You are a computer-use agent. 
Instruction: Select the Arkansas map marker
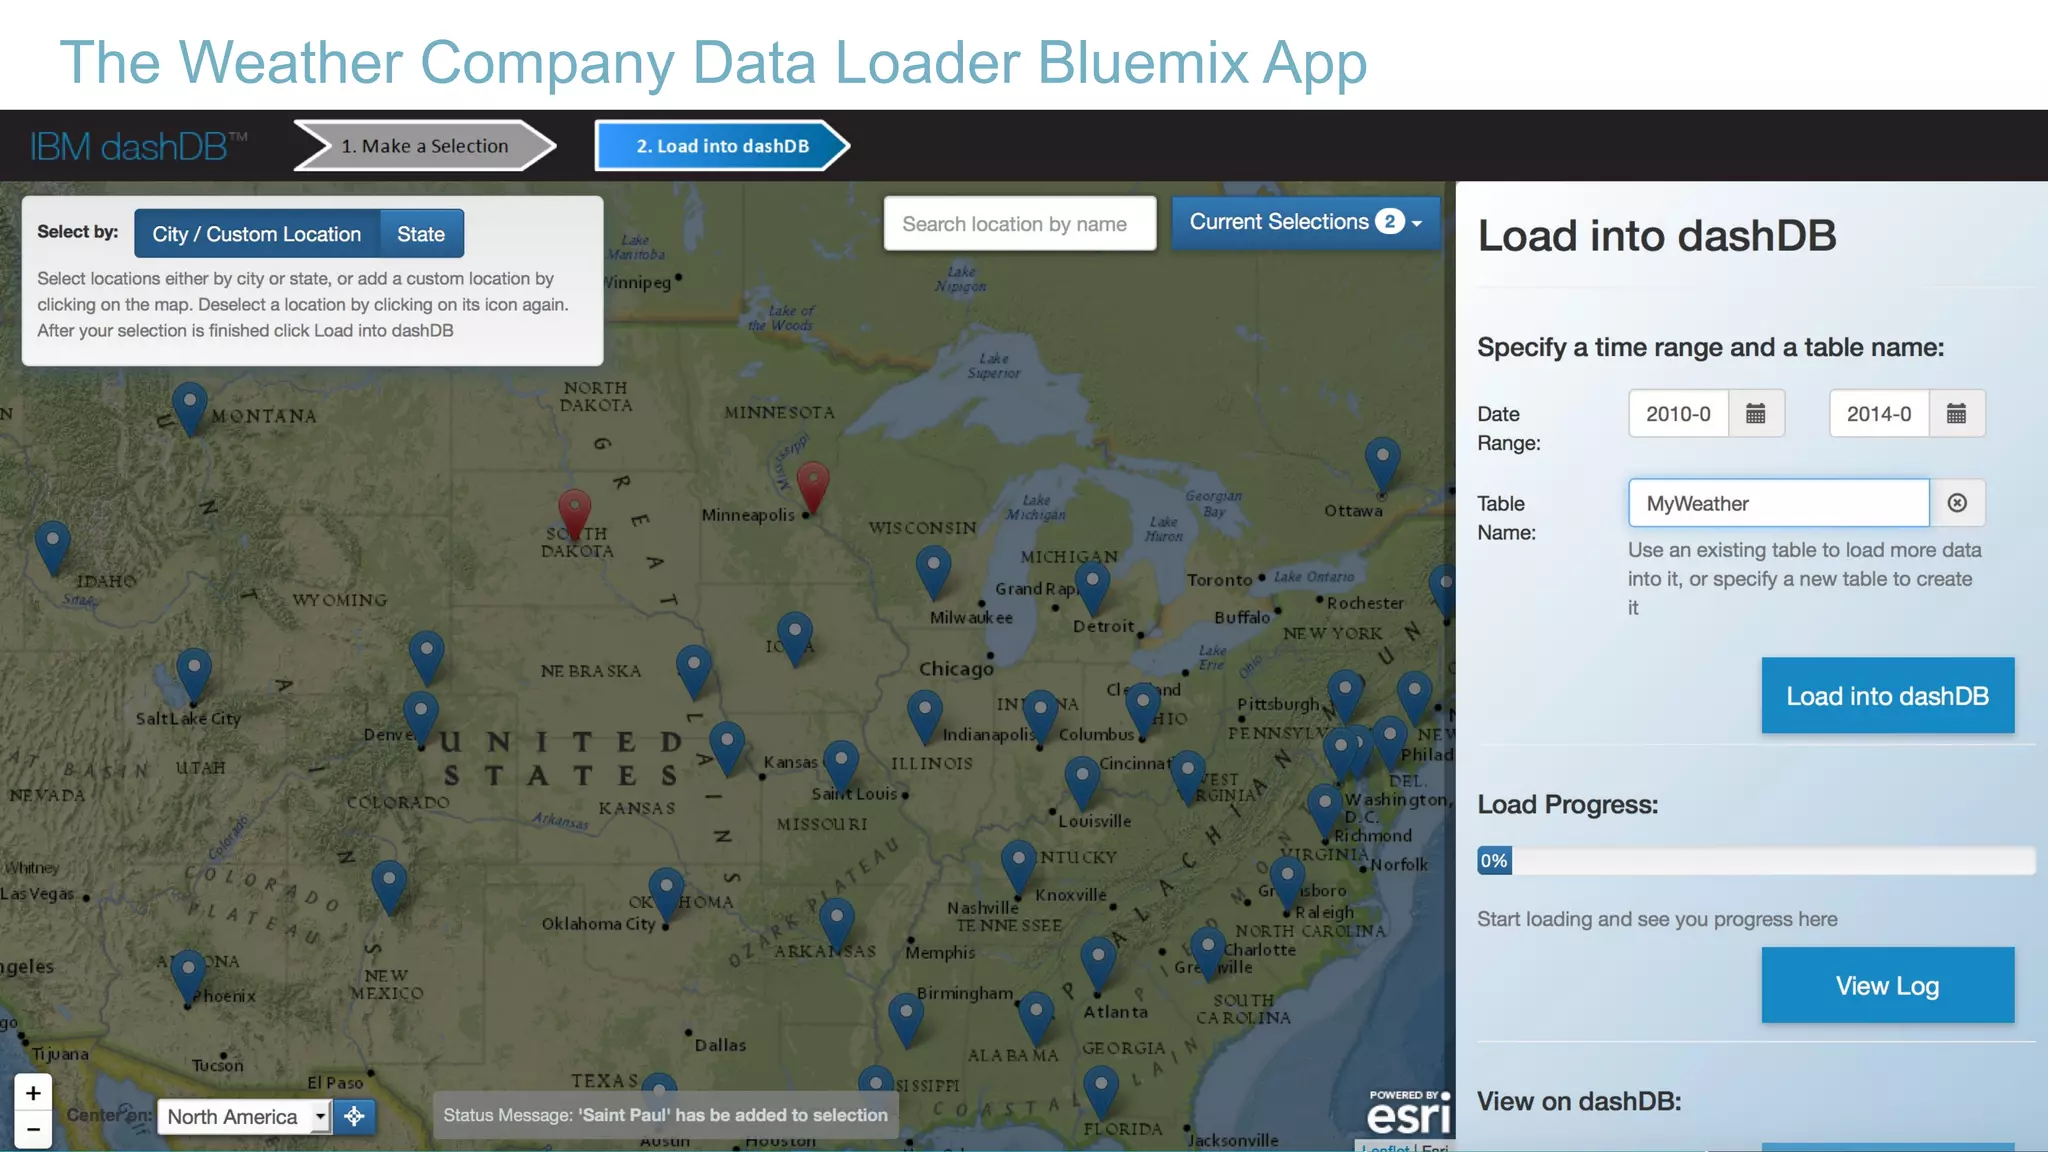click(836, 923)
